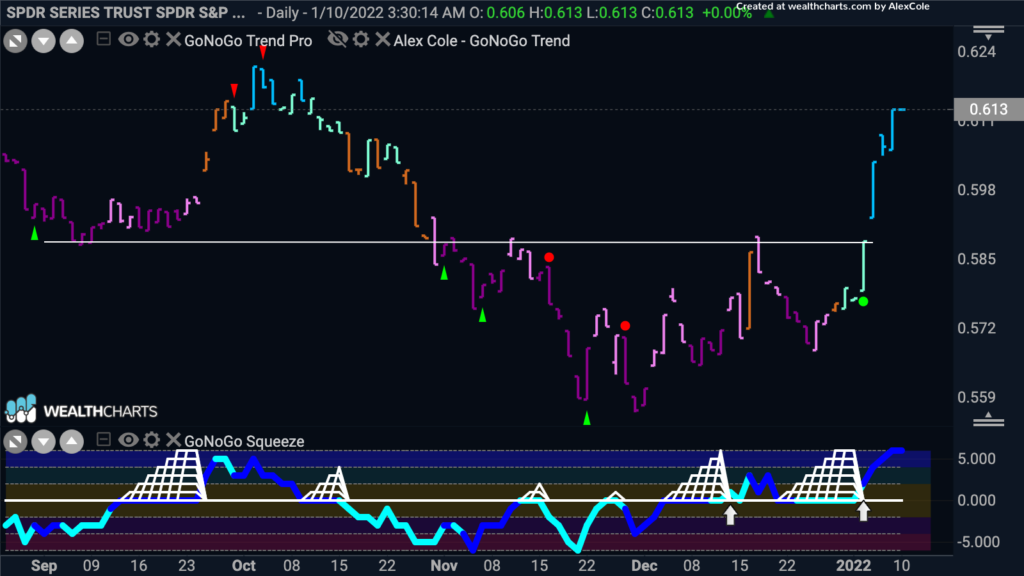This screenshot has height=576, width=1024.
Task: Click the Dec date label
Action: (x=644, y=566)
